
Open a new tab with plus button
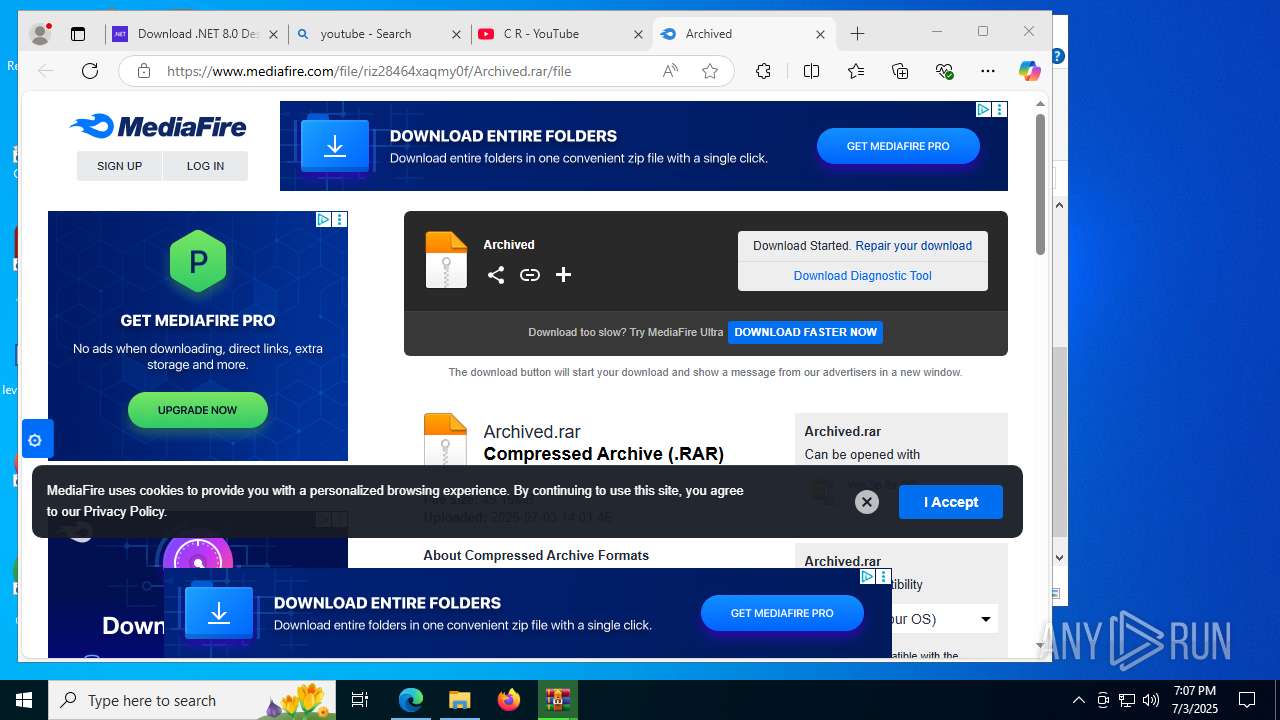click(857, 34)
